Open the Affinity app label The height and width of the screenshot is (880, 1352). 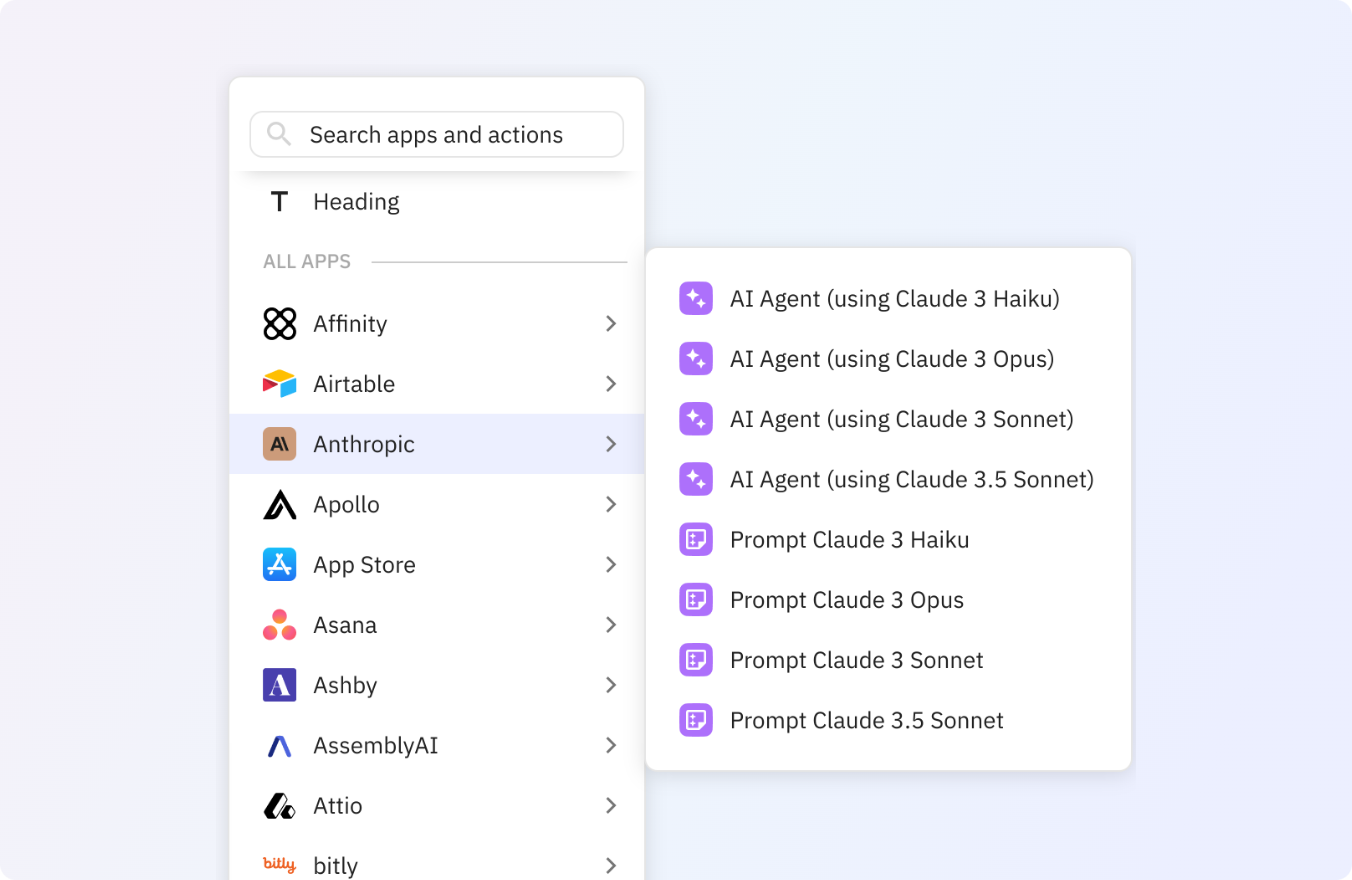350,324
